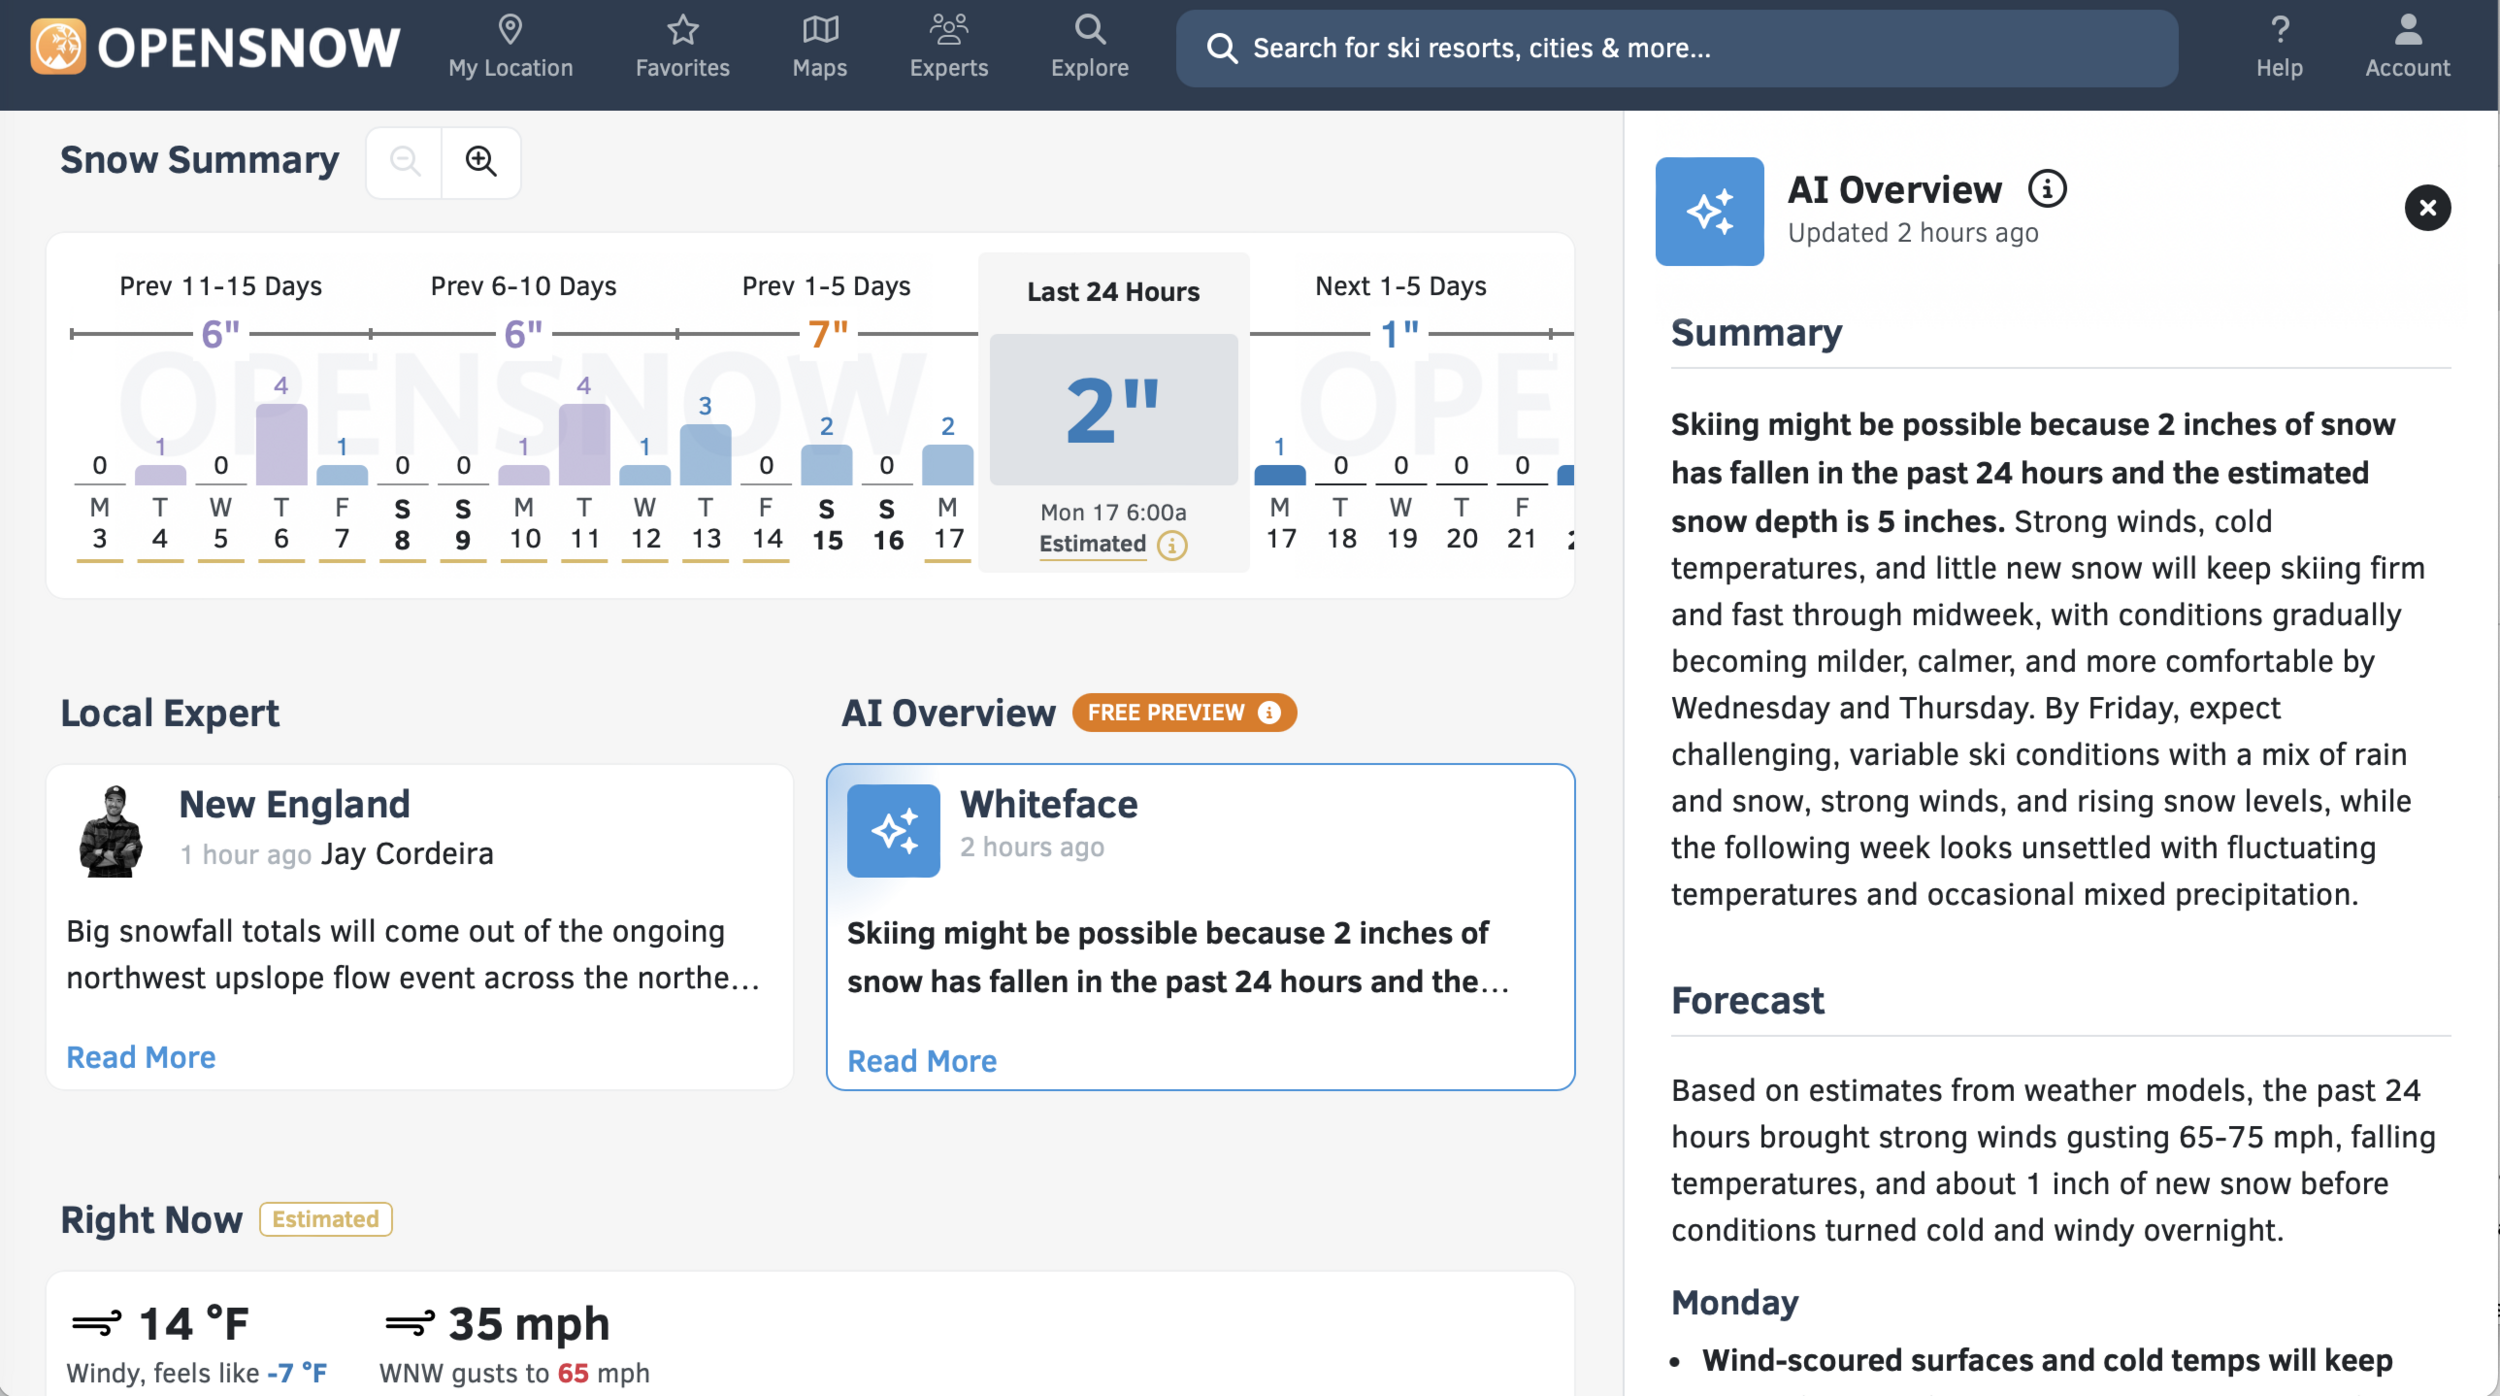
Task: Go to Experts page
Action: pyautogui.click(x=948, y=47)
